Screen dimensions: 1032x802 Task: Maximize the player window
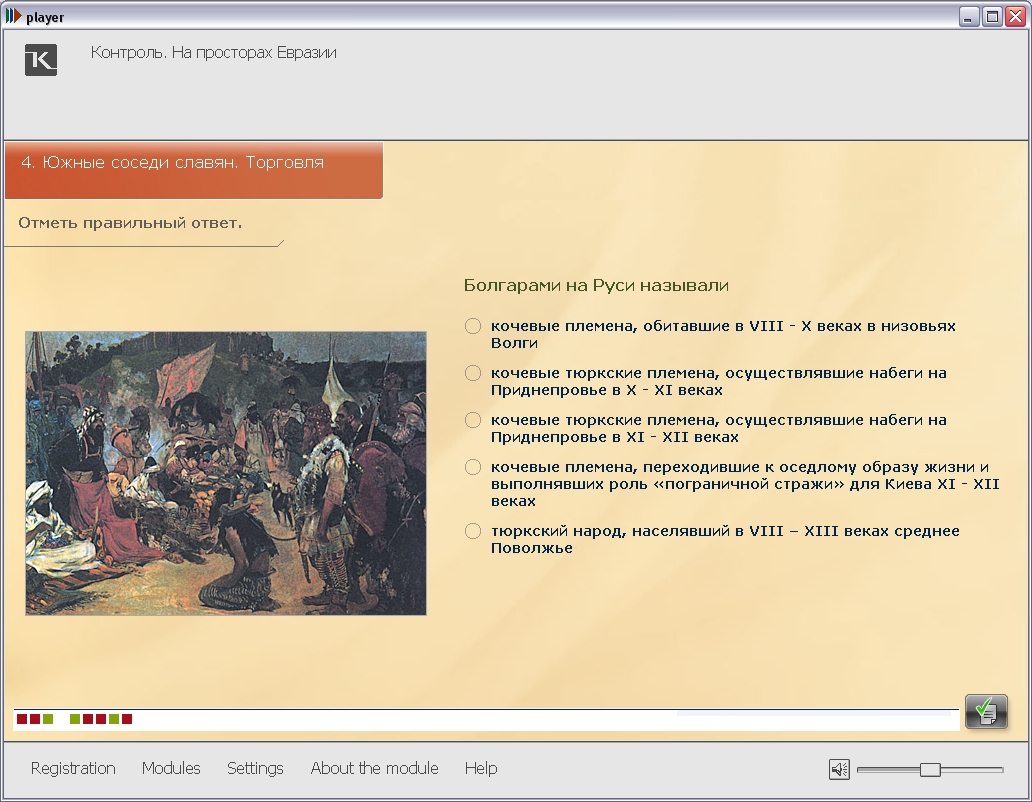[992, 16]
